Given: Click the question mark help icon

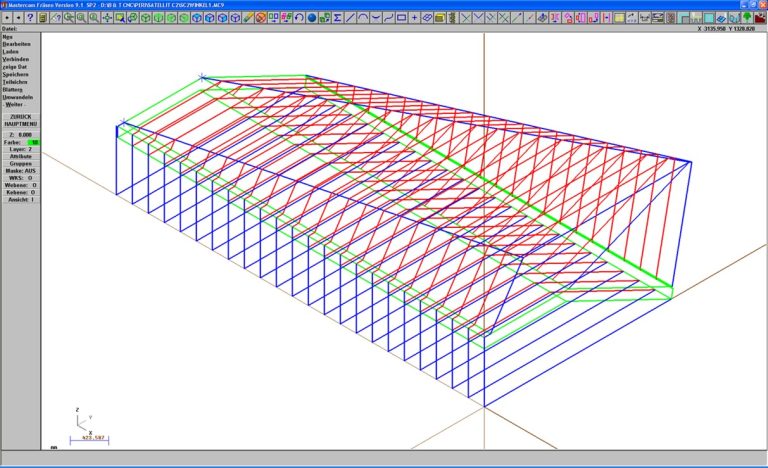Looking at the screenshot, I should pos(30,18).
